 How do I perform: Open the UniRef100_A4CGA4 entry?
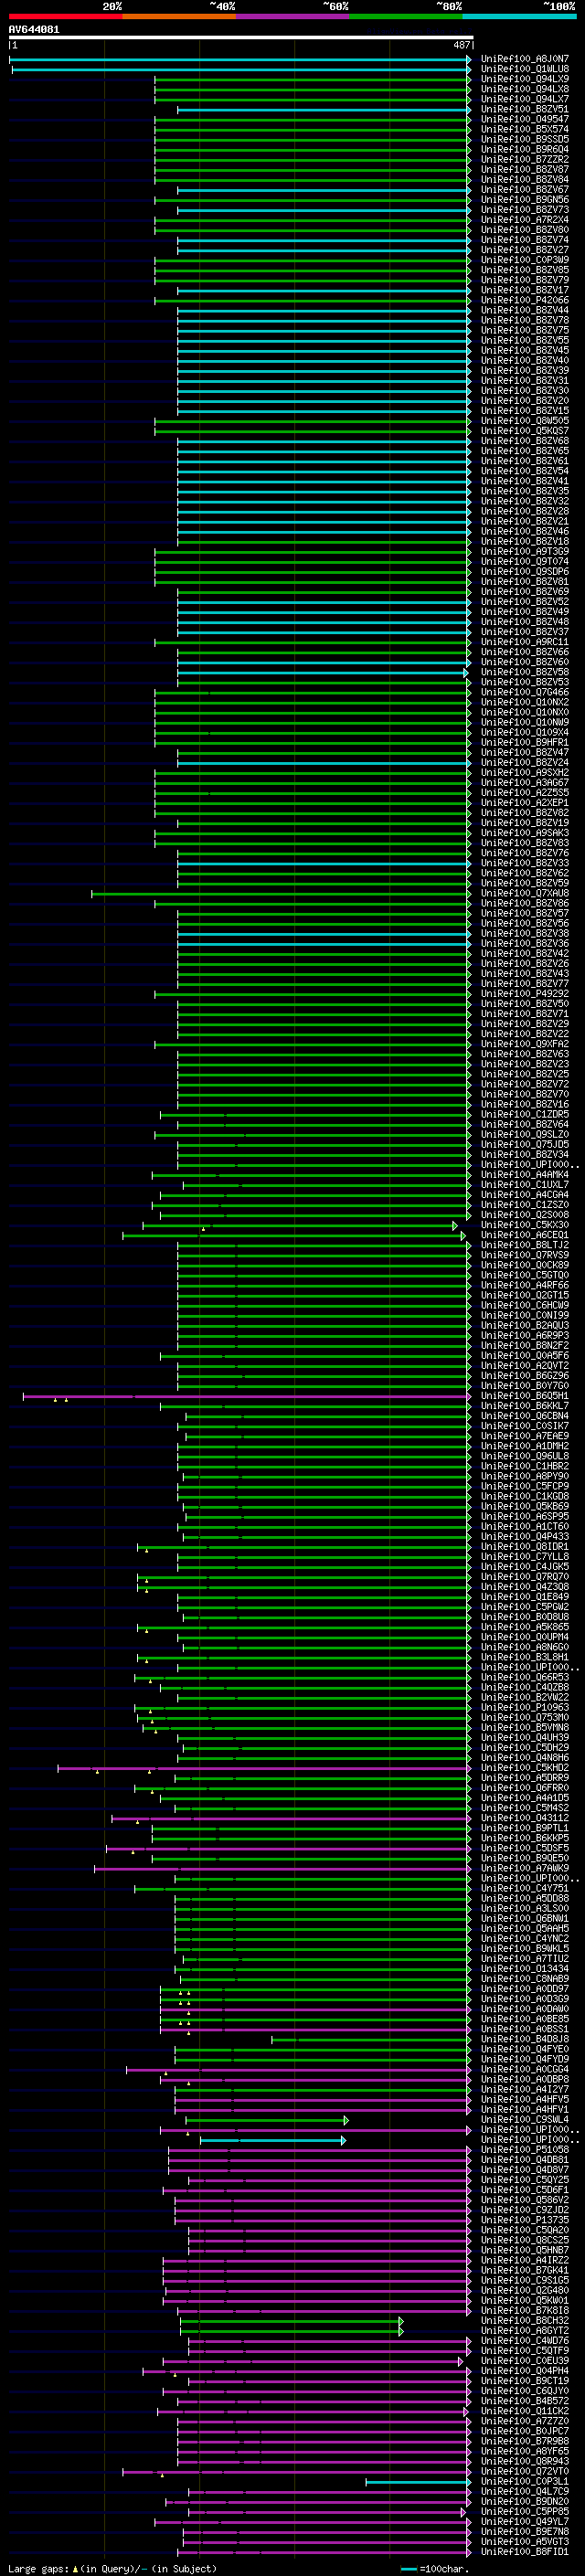(x=524, y=1195)
